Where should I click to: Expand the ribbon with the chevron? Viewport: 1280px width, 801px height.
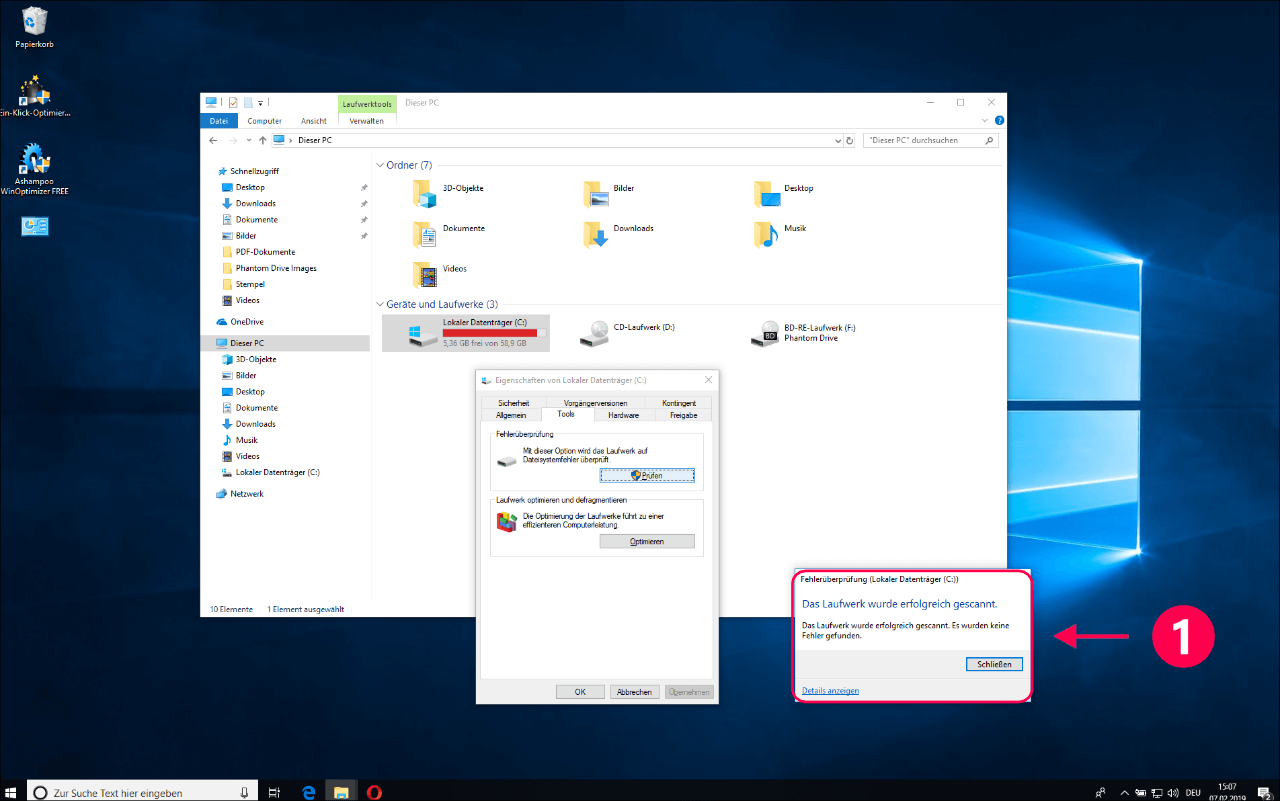point(986,120)
